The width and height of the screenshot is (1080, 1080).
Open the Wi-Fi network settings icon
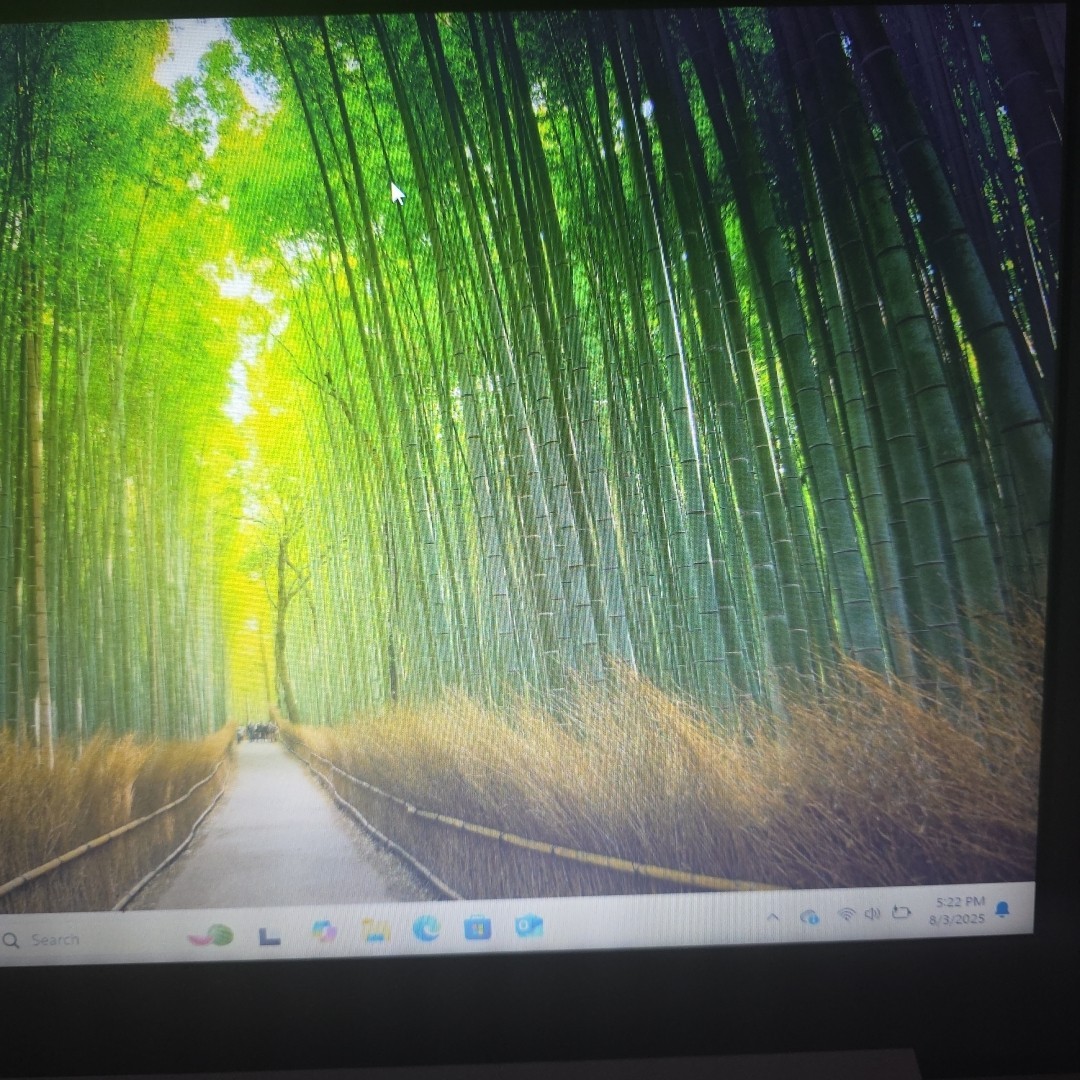(x=847, y=915)
